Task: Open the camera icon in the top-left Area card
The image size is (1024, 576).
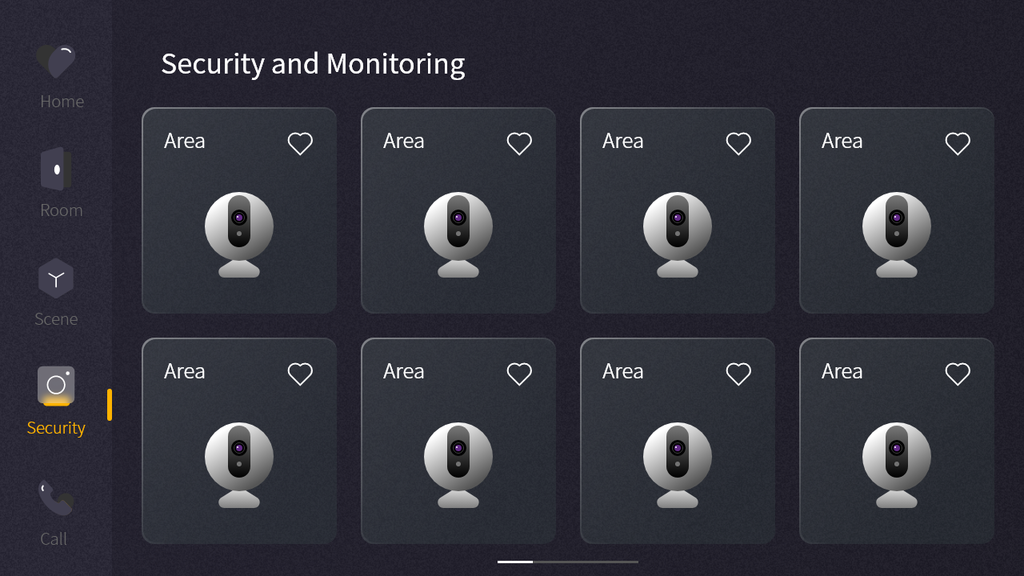Action: [239, 235]
